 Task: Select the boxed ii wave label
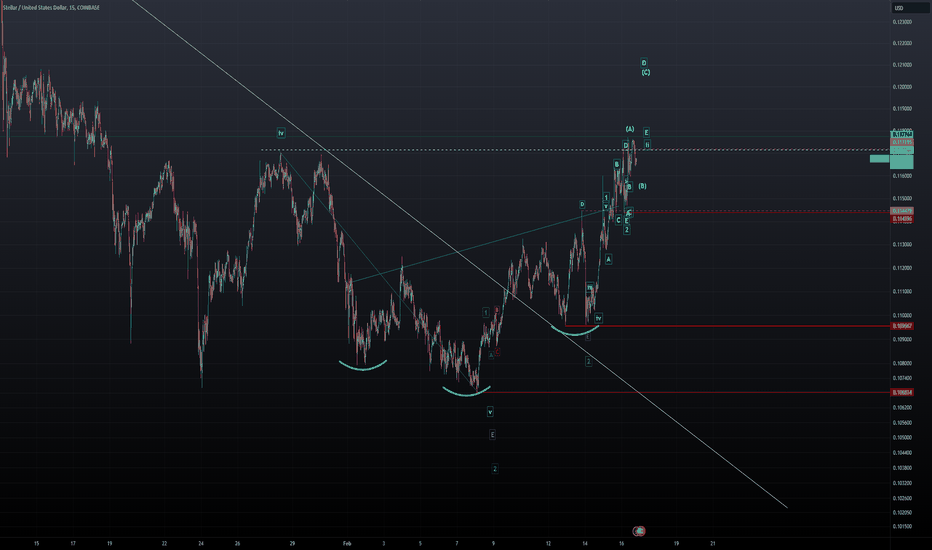pos(647,144)
